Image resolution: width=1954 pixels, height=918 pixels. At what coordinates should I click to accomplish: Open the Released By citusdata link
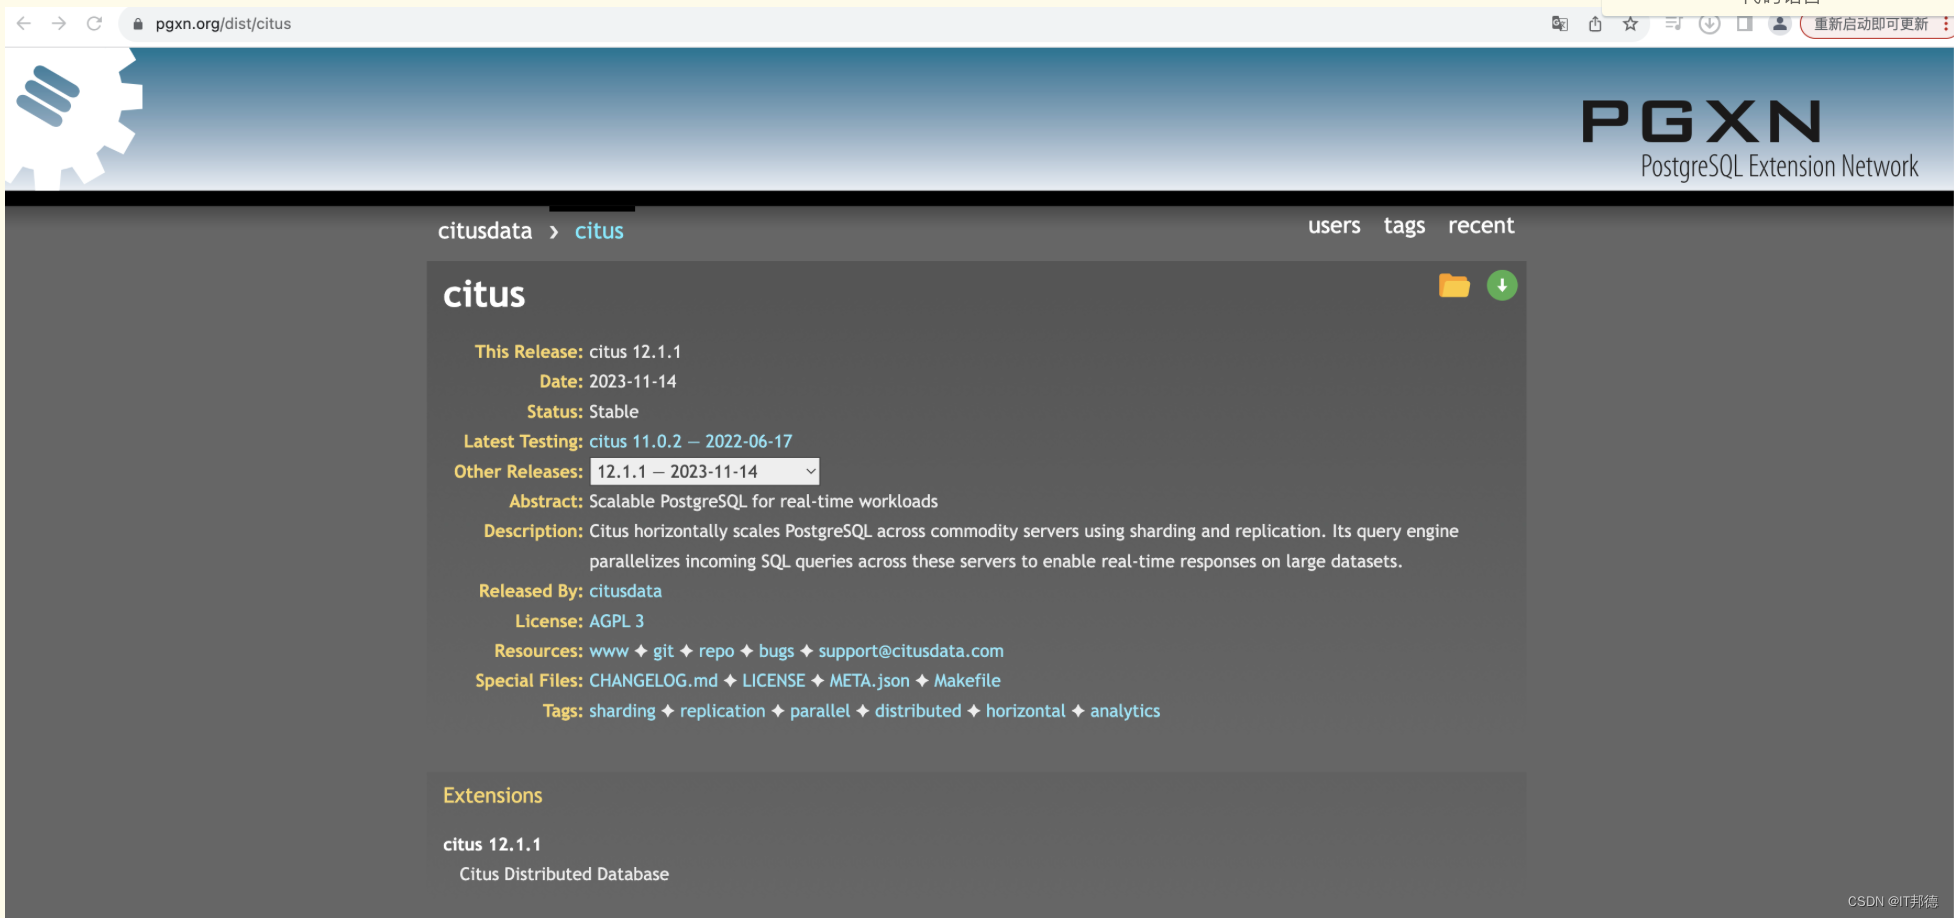coord(625,591)
